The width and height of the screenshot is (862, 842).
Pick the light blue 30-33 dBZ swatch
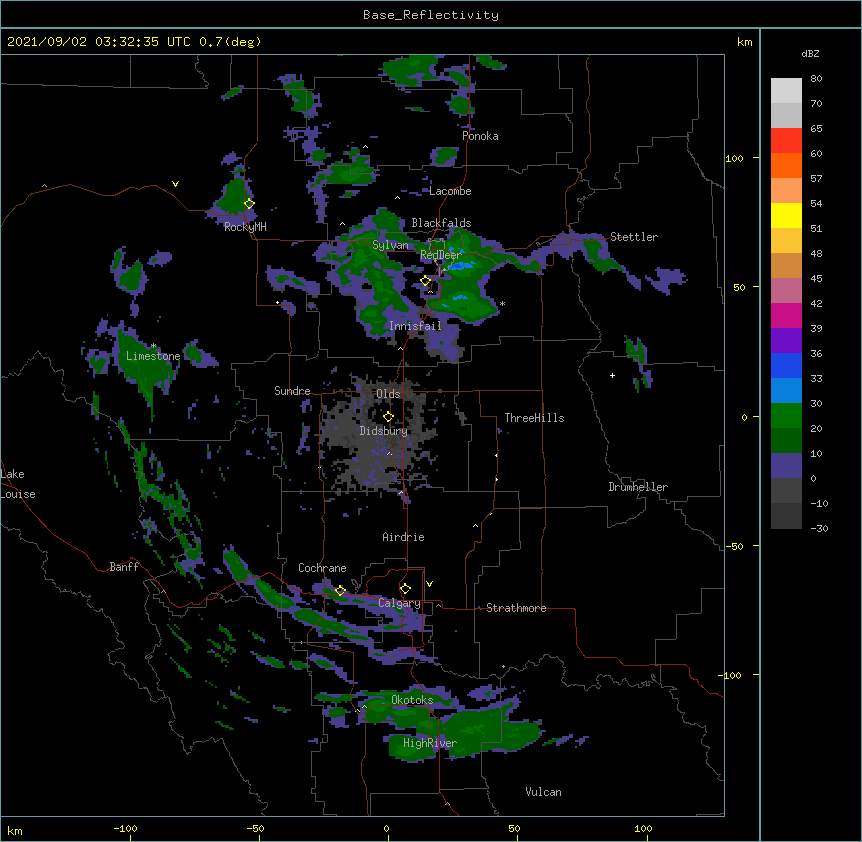click(x=786, y=391)
